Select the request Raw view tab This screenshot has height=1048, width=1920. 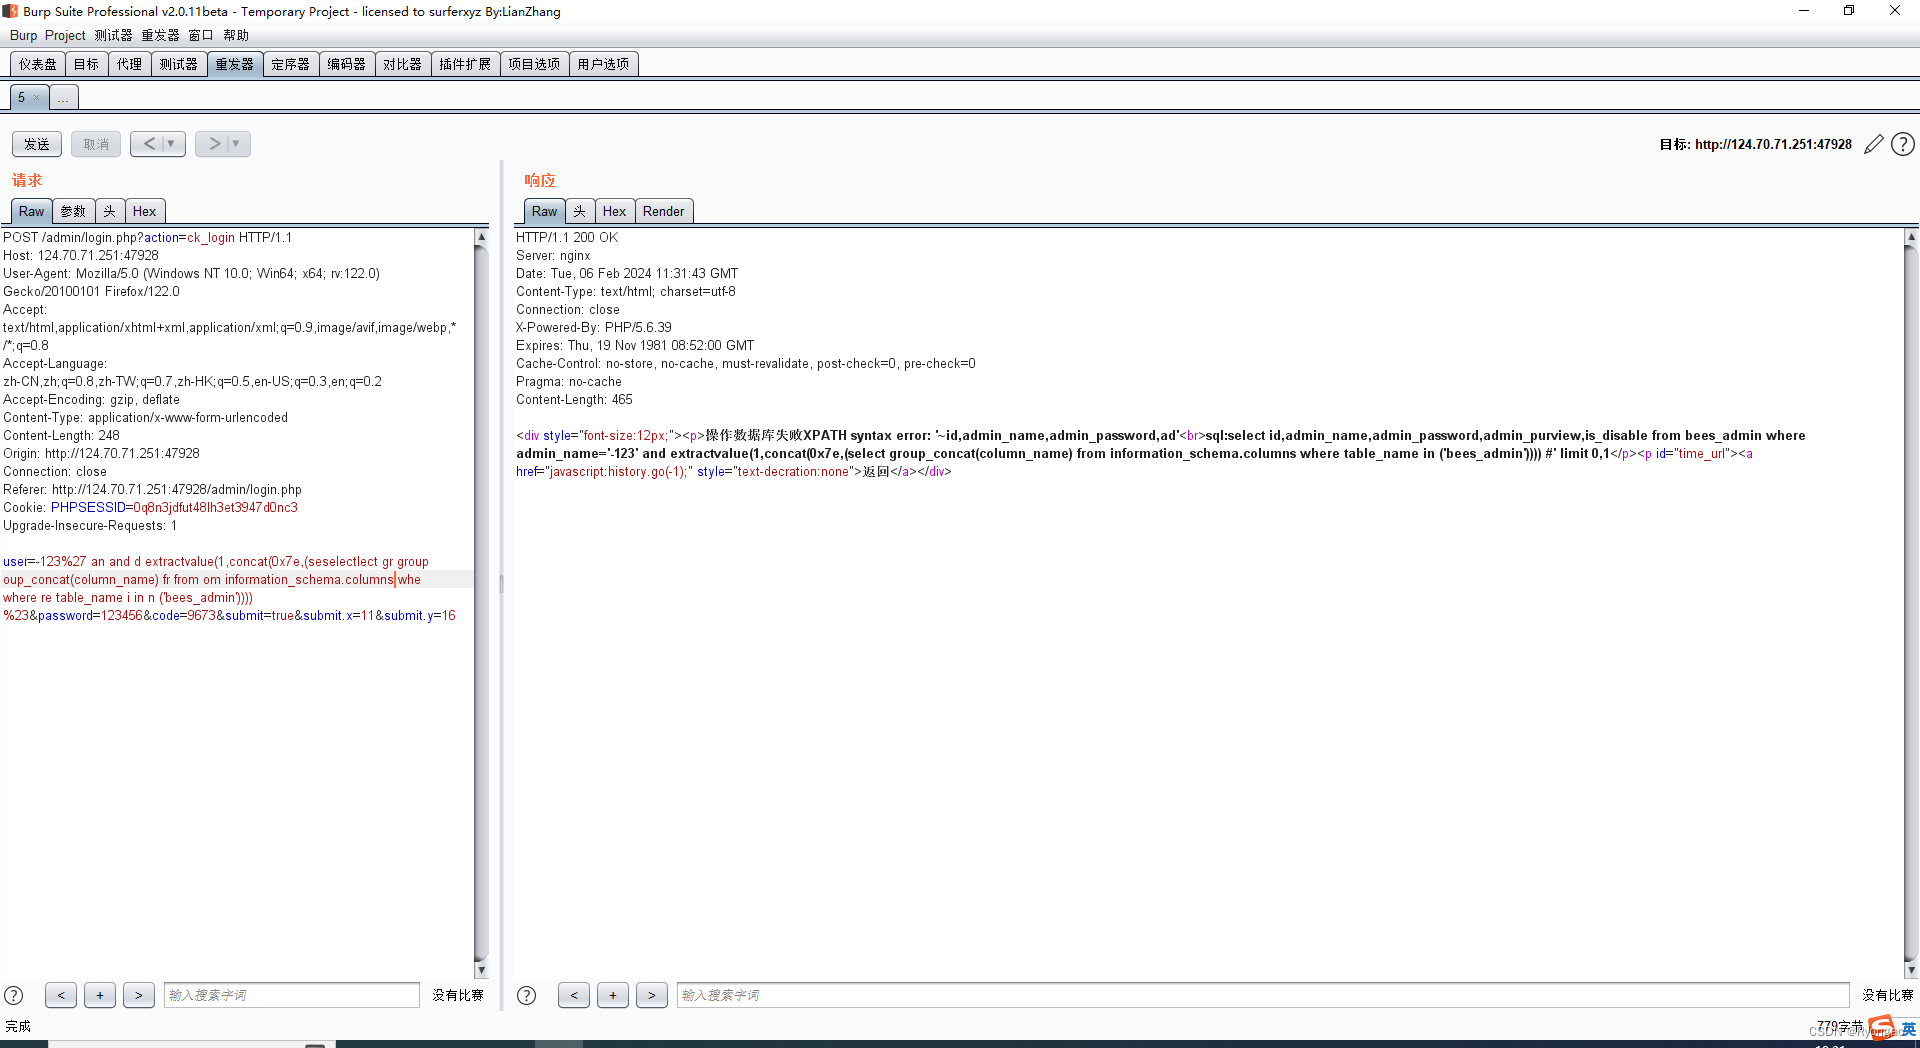coord(32,211)
